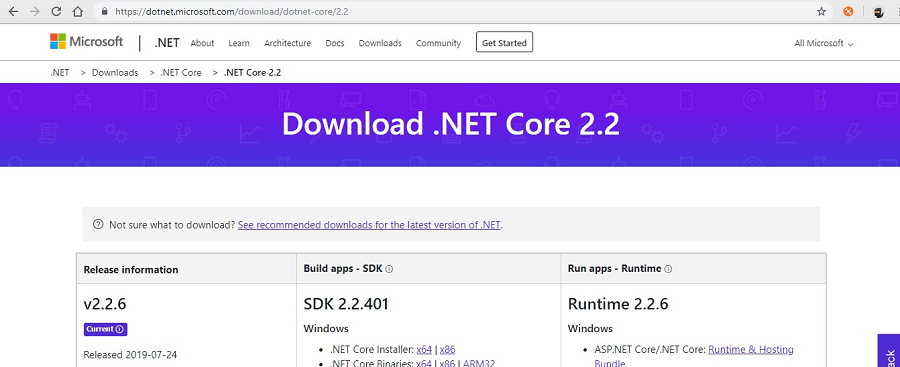Click info icon beside Build apps - SDK
900x367 pixels.
(x=389, y=269)
